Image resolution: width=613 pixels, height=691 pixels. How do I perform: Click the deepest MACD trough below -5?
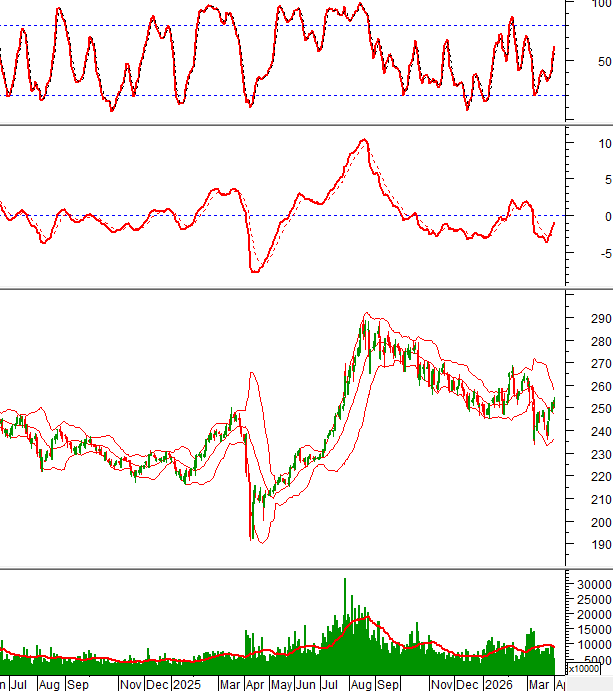[255, 270]
